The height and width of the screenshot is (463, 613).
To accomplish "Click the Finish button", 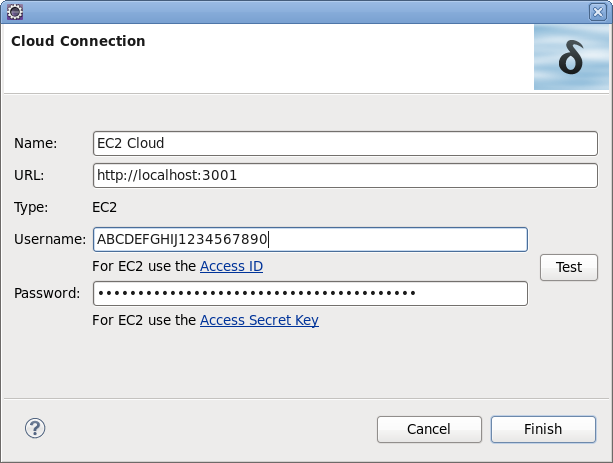I will click(543, 429).
